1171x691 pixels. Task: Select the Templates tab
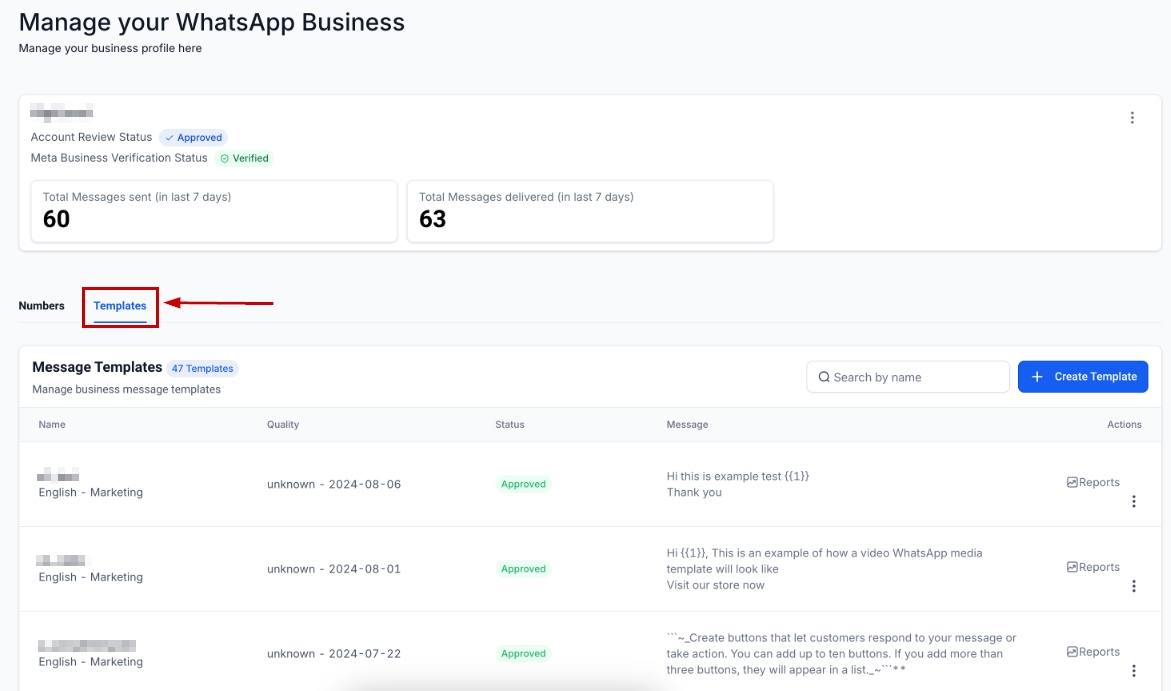coord(120,306)
